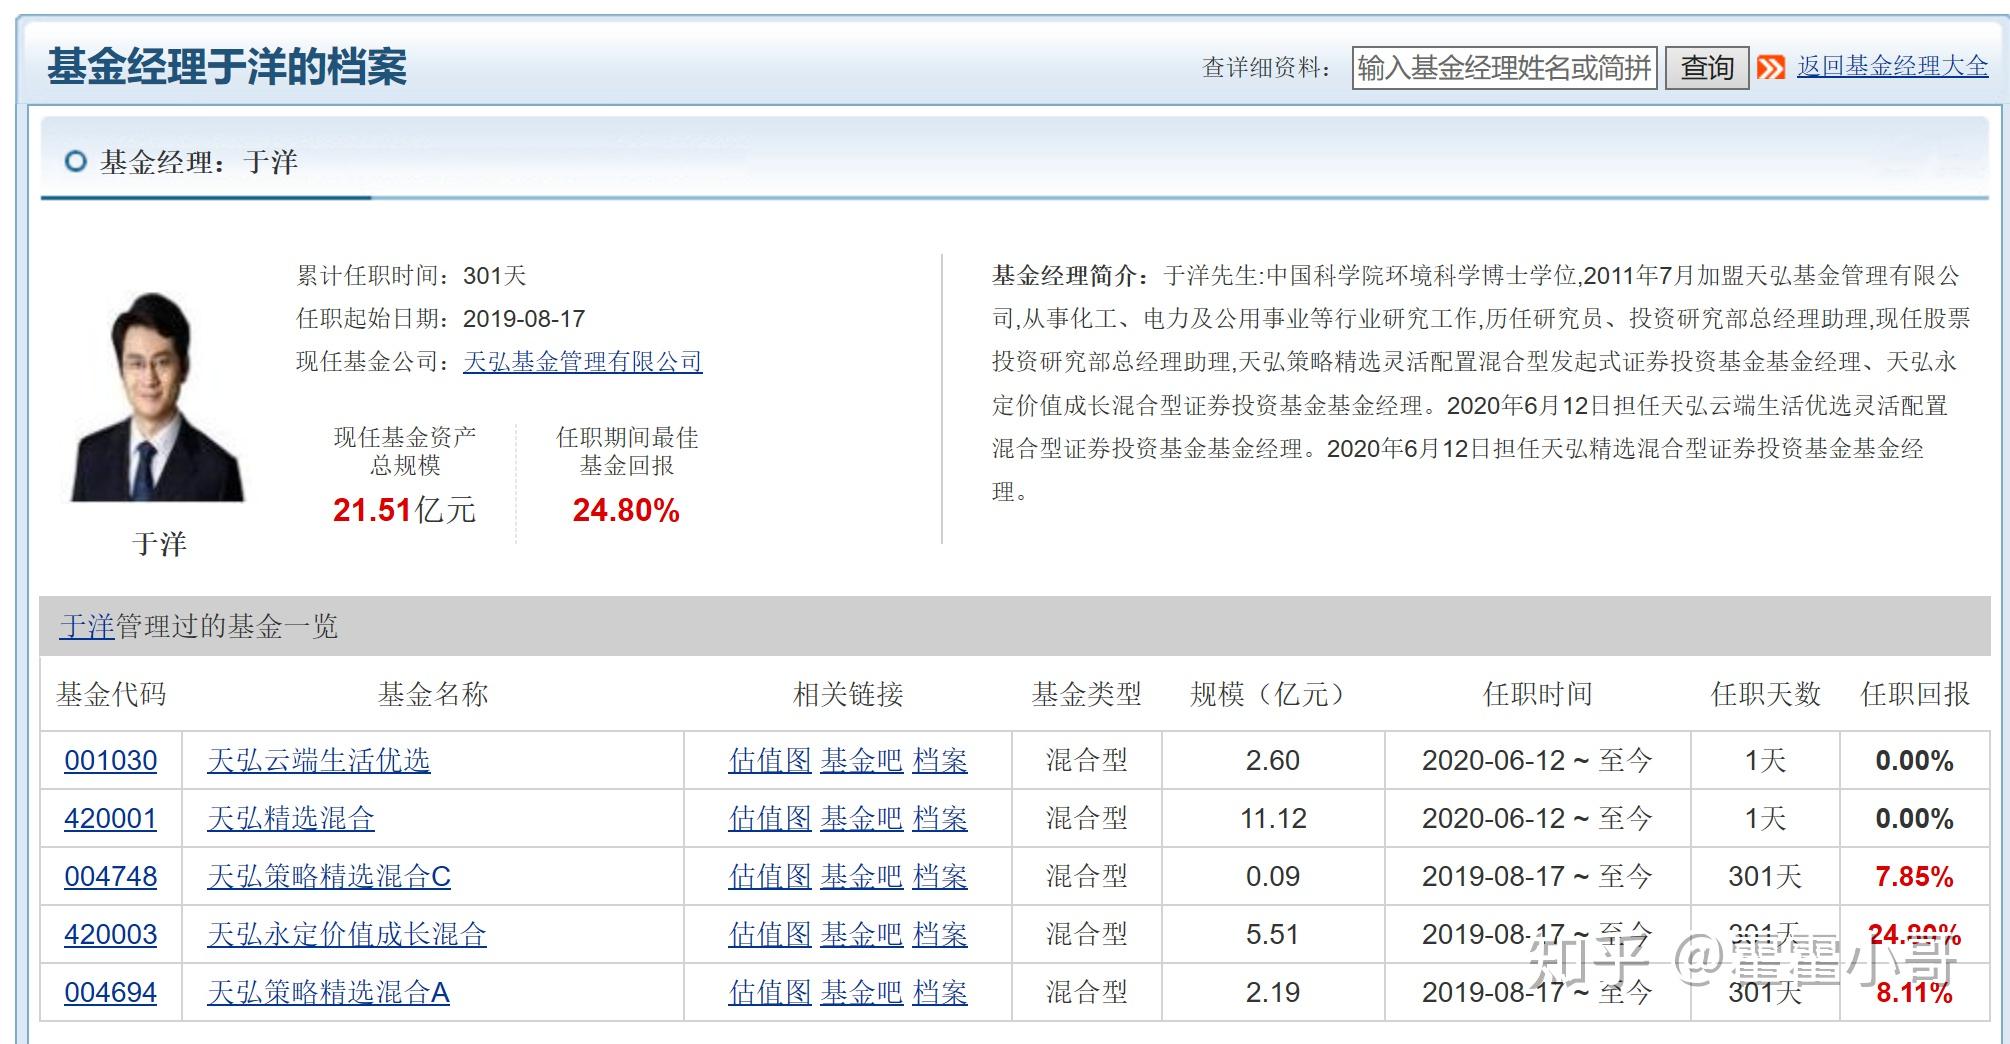Screen dimensions: 2010x1044
Task: Click the 21.51亿元 total asset value
Action: click(404, 511)
